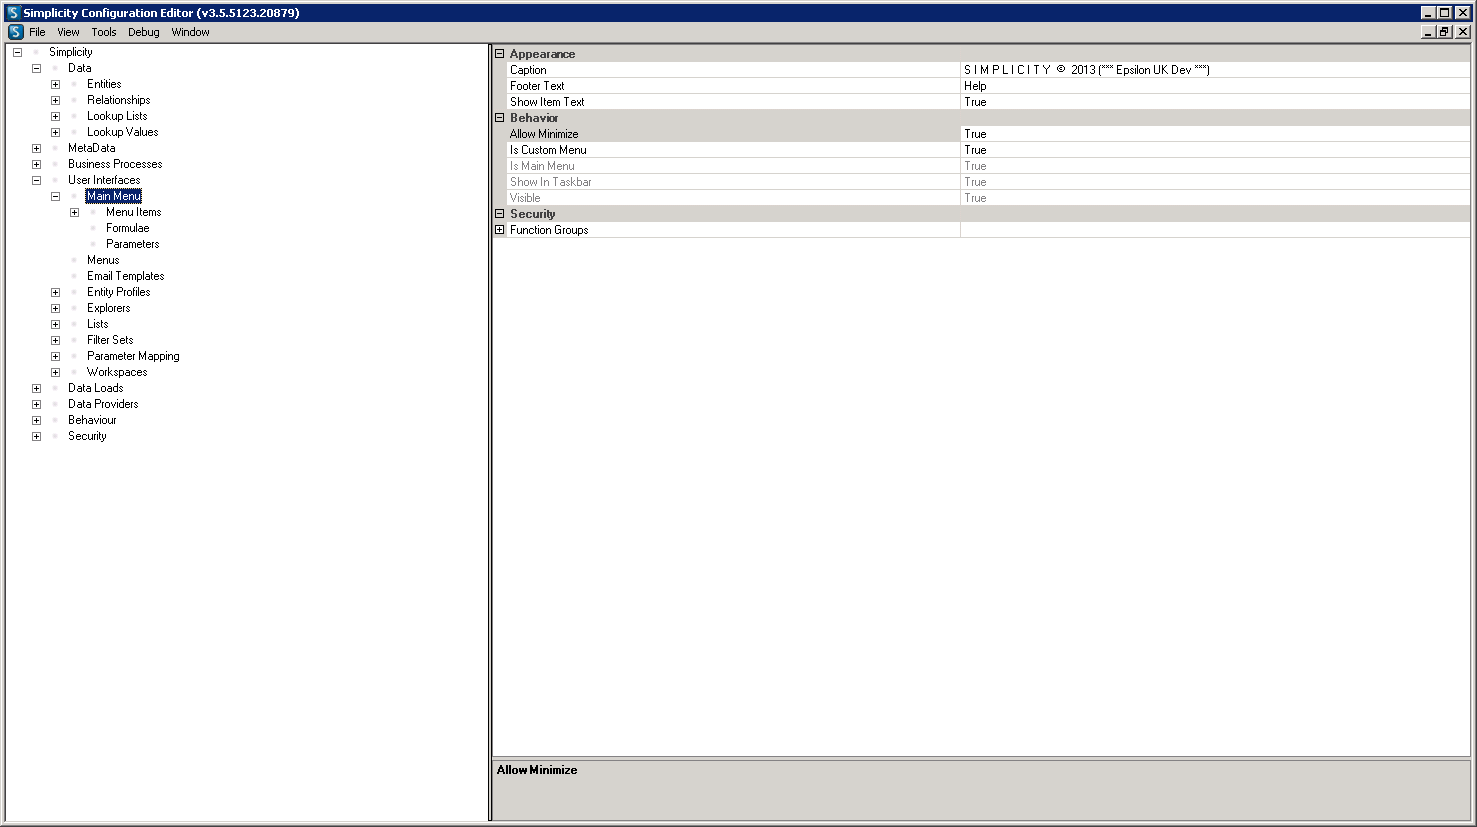Expand the Relationships node
This screenshot has width=1477, height=827.
click(x=55, y=100)
